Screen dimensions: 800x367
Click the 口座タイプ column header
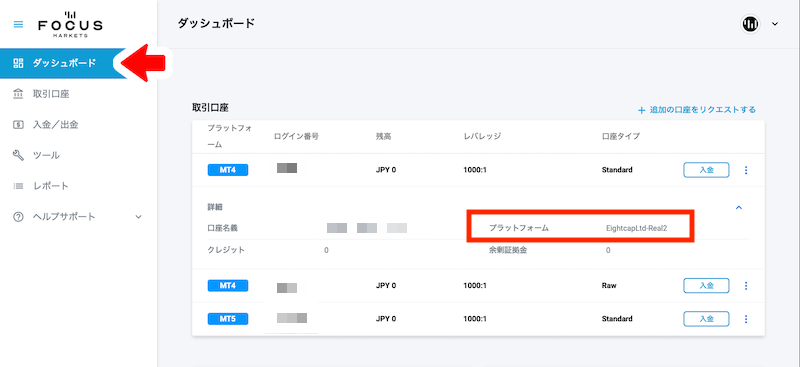pyautogui.click(x=621, y=136)
